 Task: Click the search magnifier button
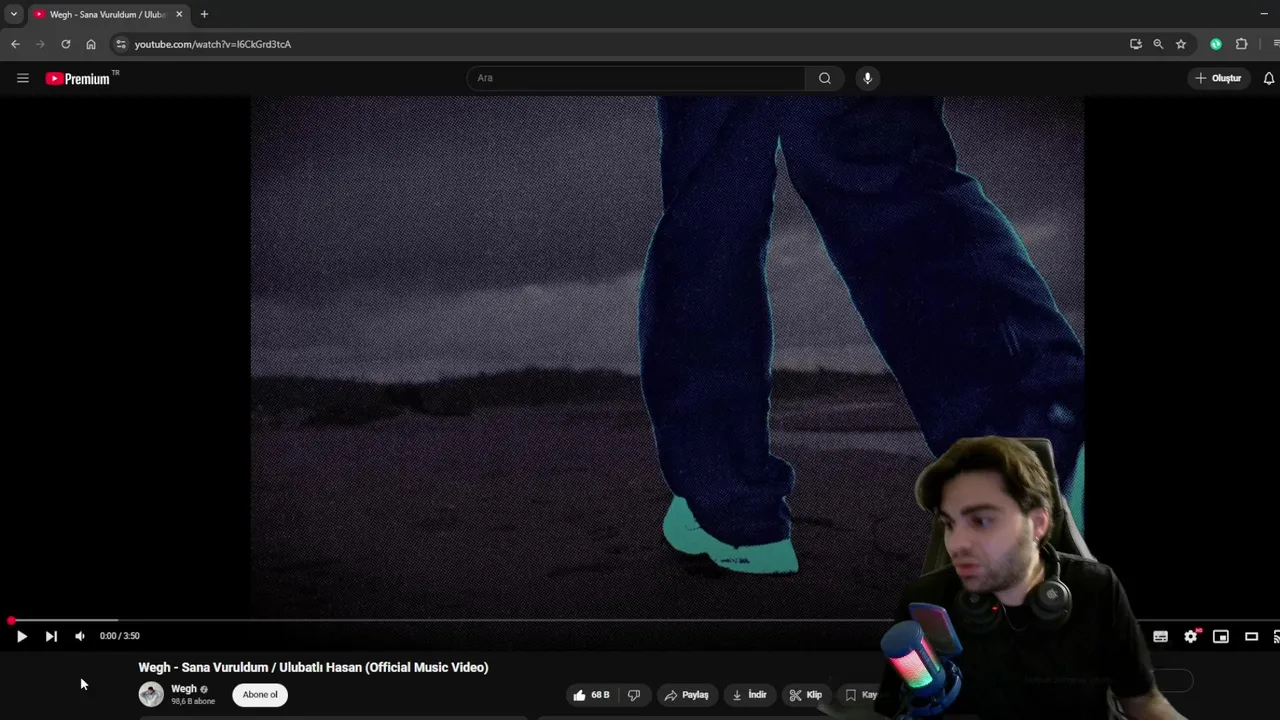[824, 78]
